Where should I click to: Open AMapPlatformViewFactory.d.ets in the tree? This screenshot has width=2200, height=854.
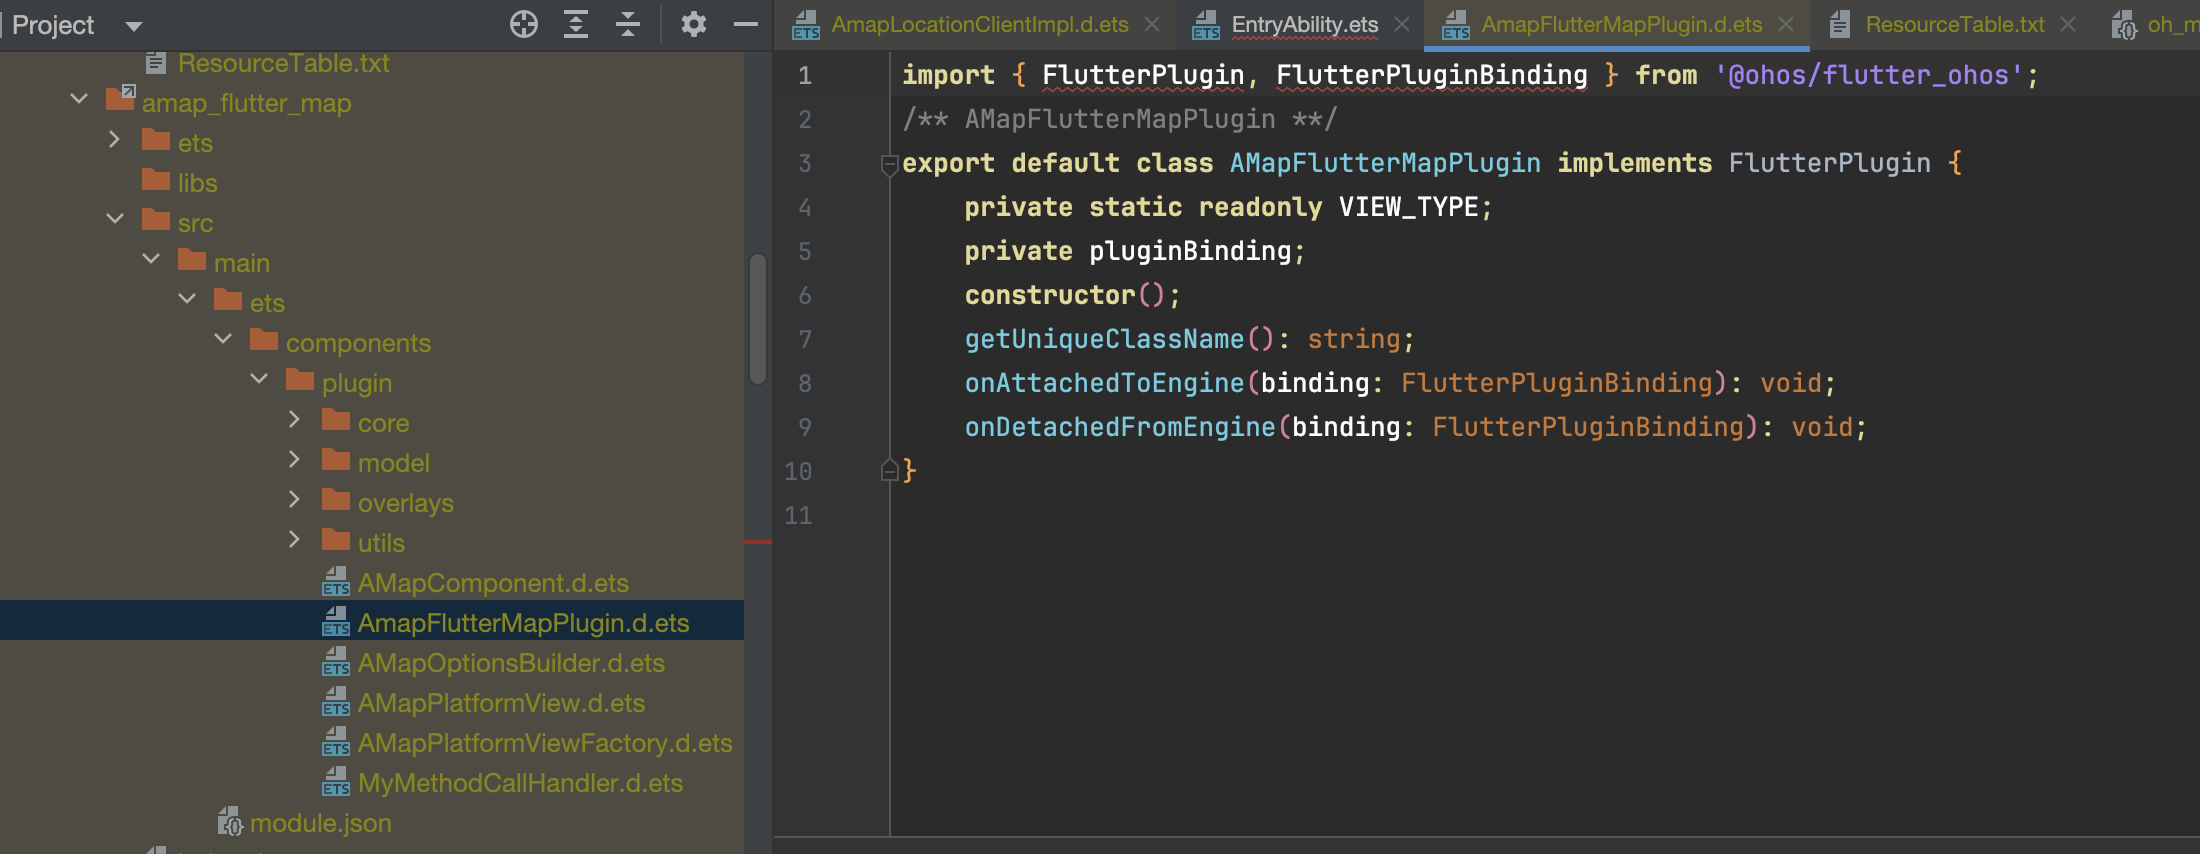click(544, 743)
